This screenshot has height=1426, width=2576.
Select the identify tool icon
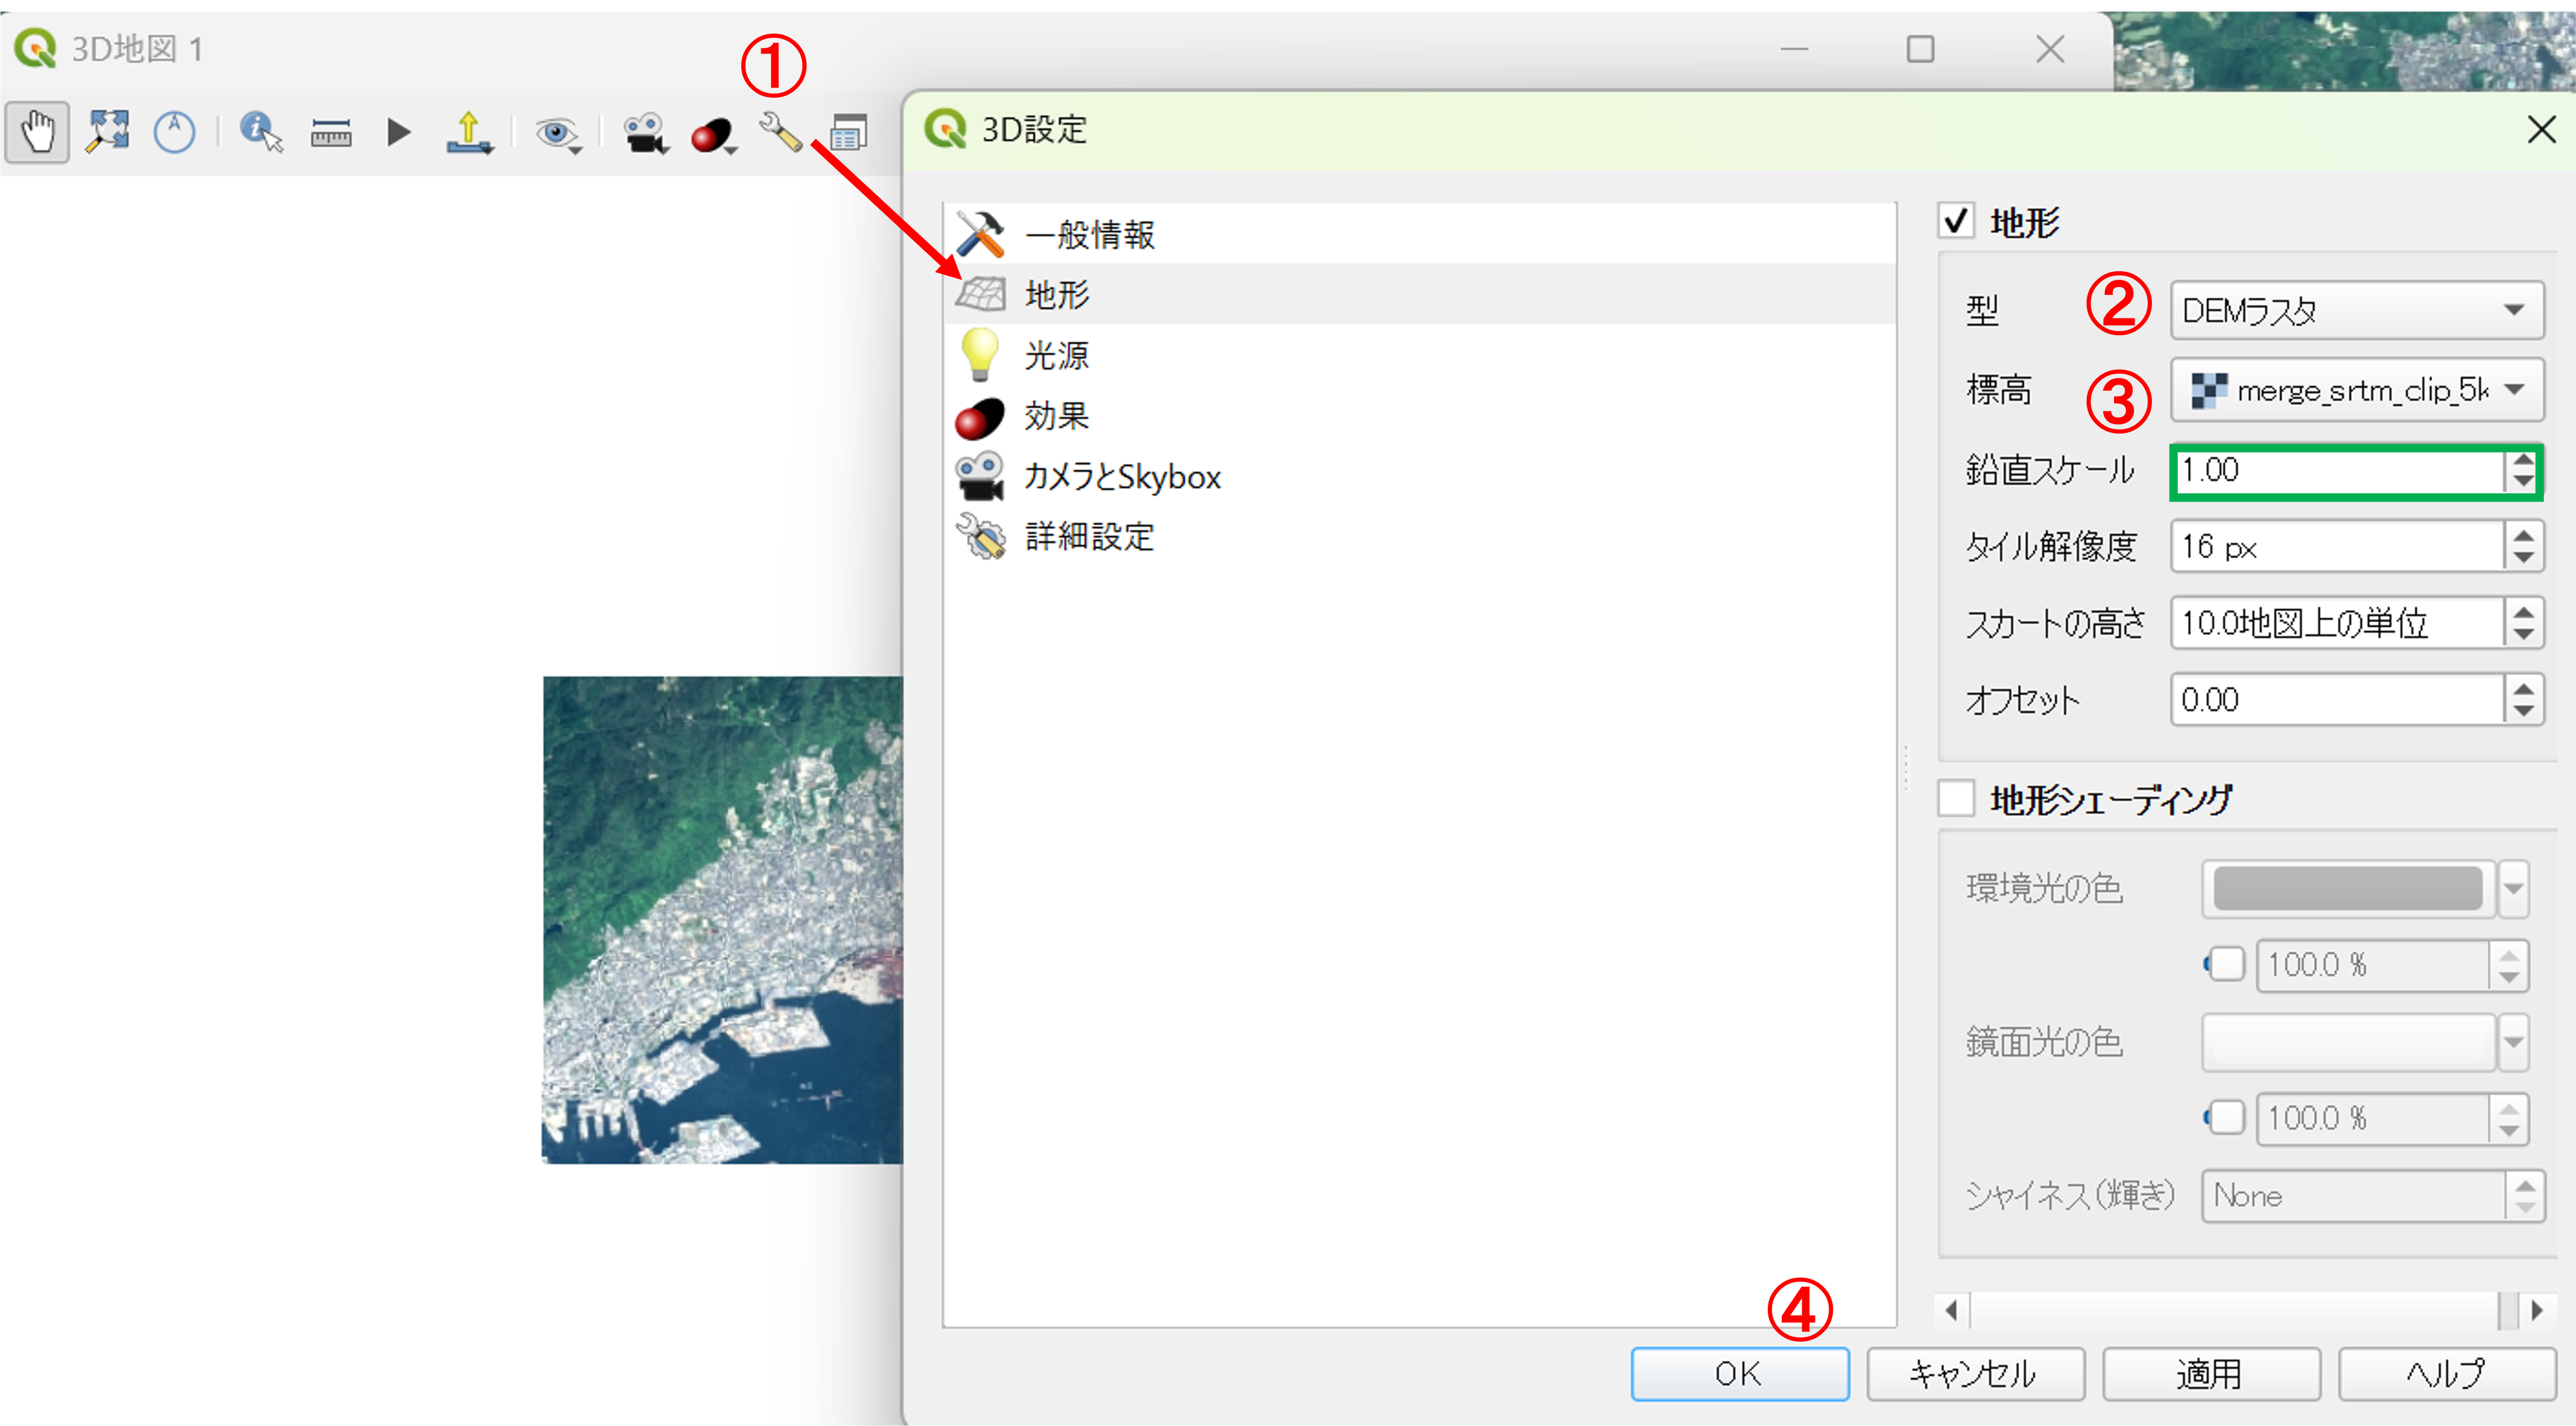[x=260, y=132]
